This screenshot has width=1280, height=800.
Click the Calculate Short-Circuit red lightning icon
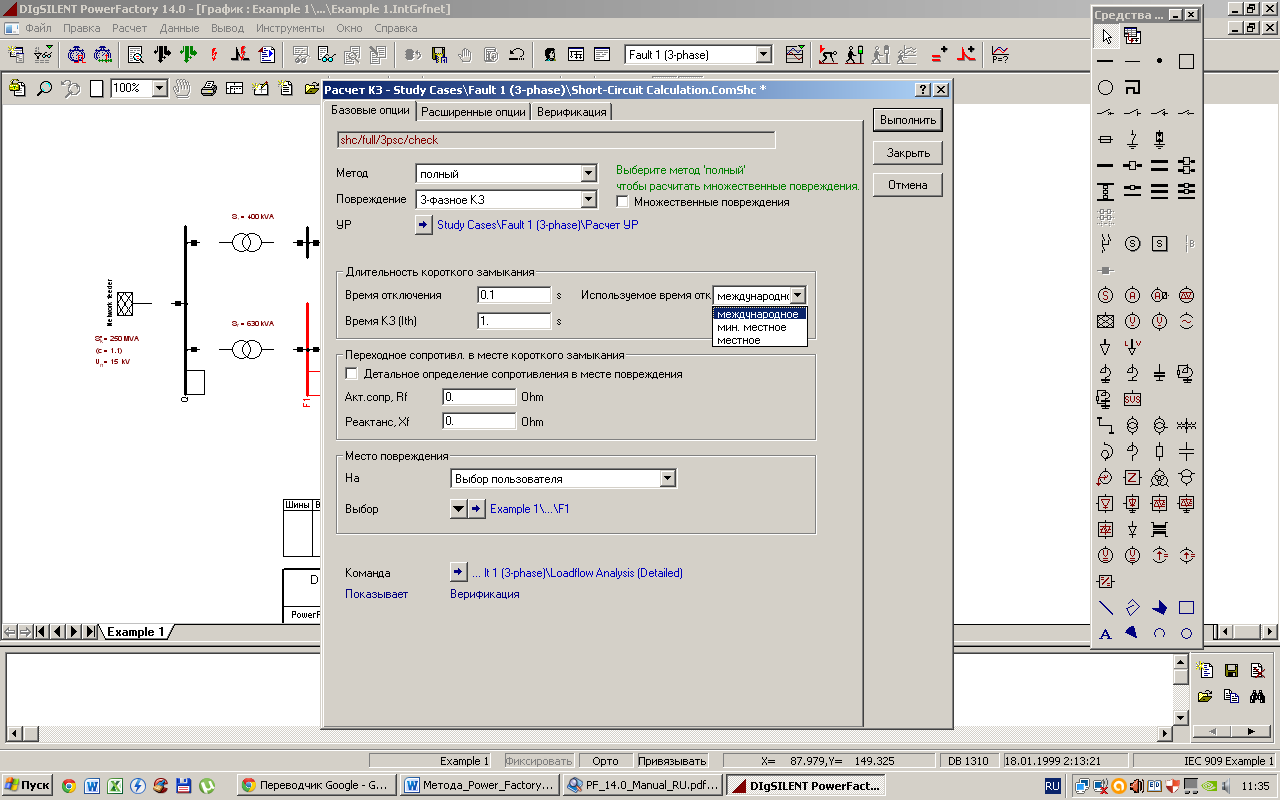(x=214, y=55)
